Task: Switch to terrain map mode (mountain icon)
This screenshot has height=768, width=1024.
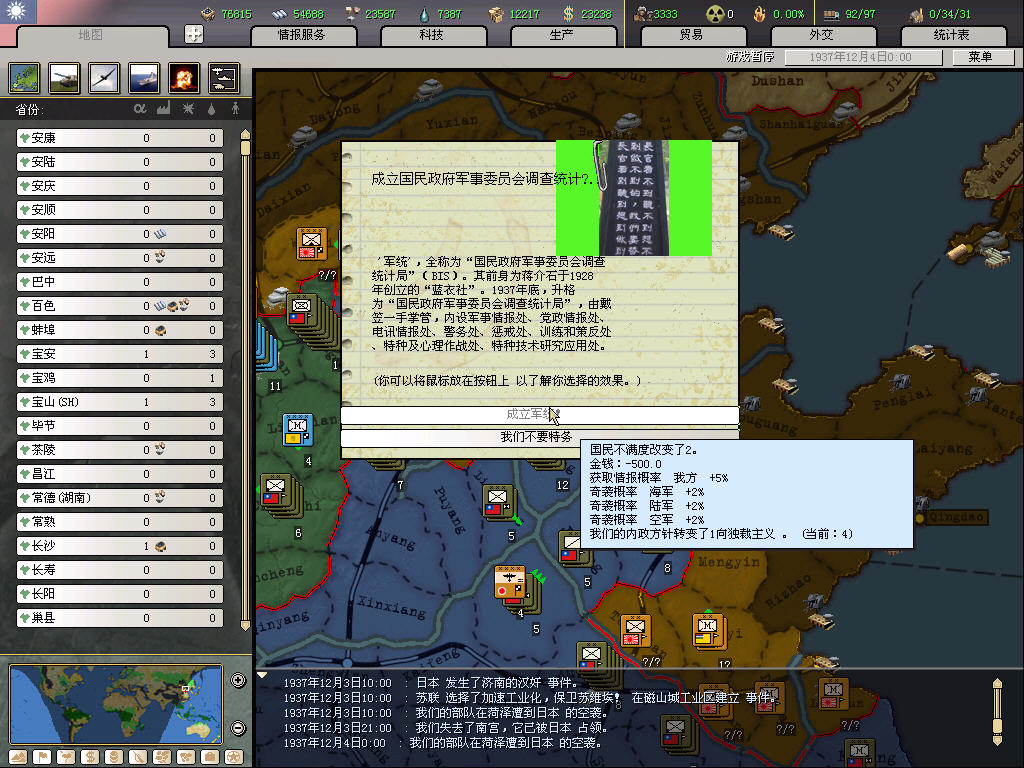Action: coord(18,757)
